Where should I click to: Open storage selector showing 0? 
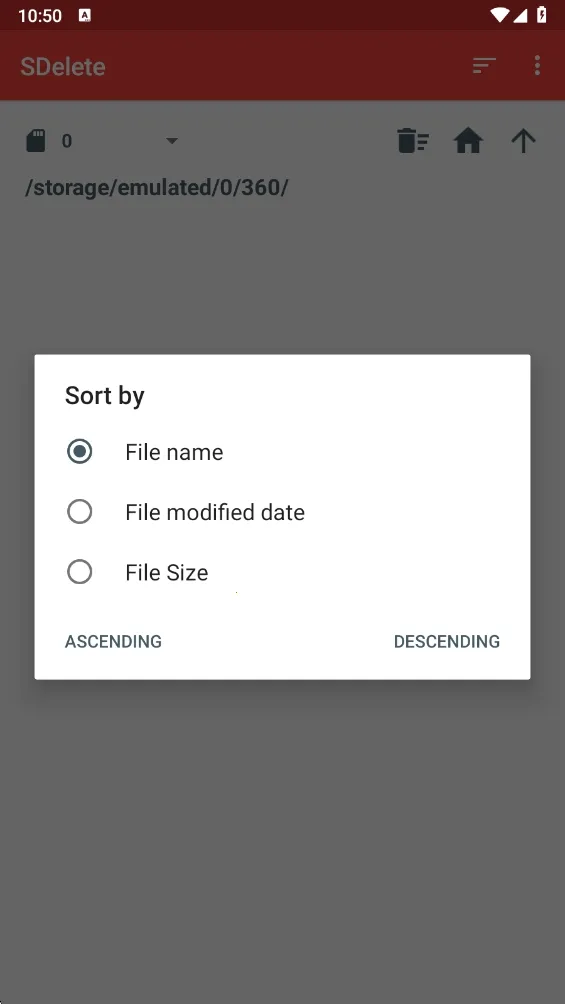(x=102, y=141)
